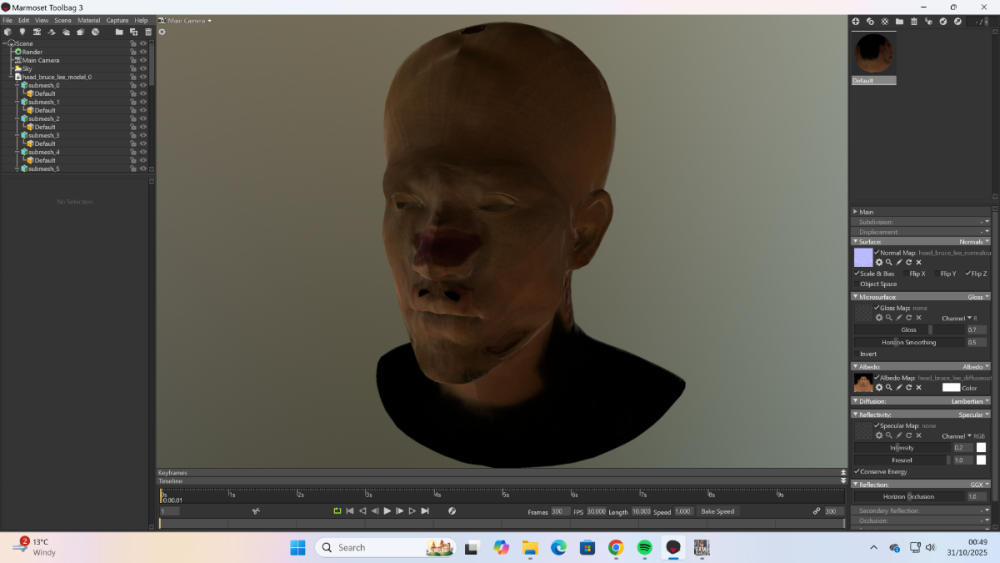
Task: Collapse the head_bruce_lee_model_0 tree node
Action: click(11, 77)
